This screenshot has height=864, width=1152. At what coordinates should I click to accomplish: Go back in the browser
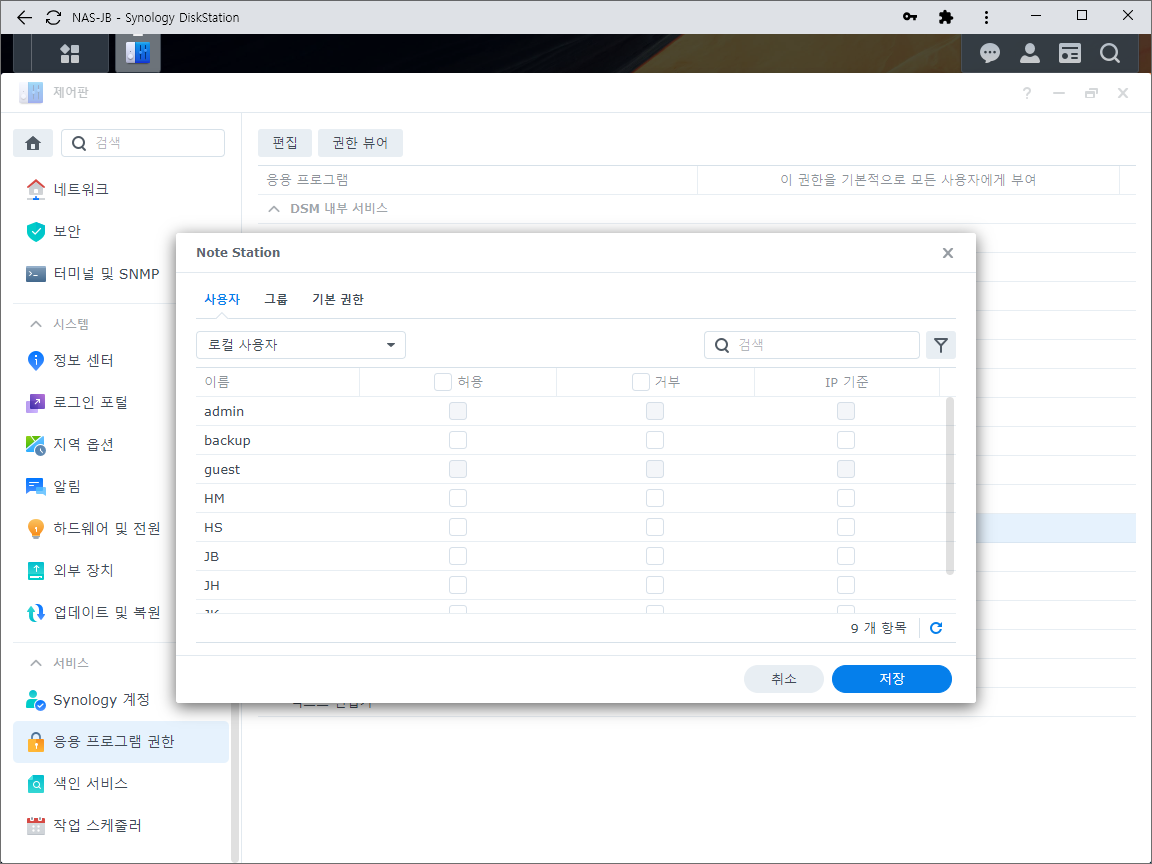[x=24, y=17]
